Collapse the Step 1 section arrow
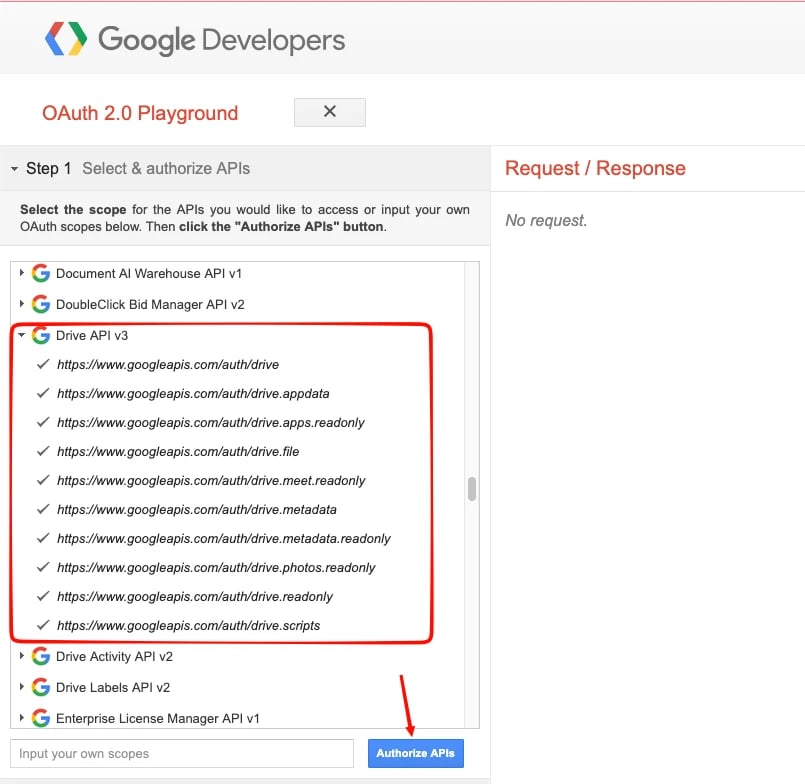Viewport: 805px width, 784px height. 14,168
